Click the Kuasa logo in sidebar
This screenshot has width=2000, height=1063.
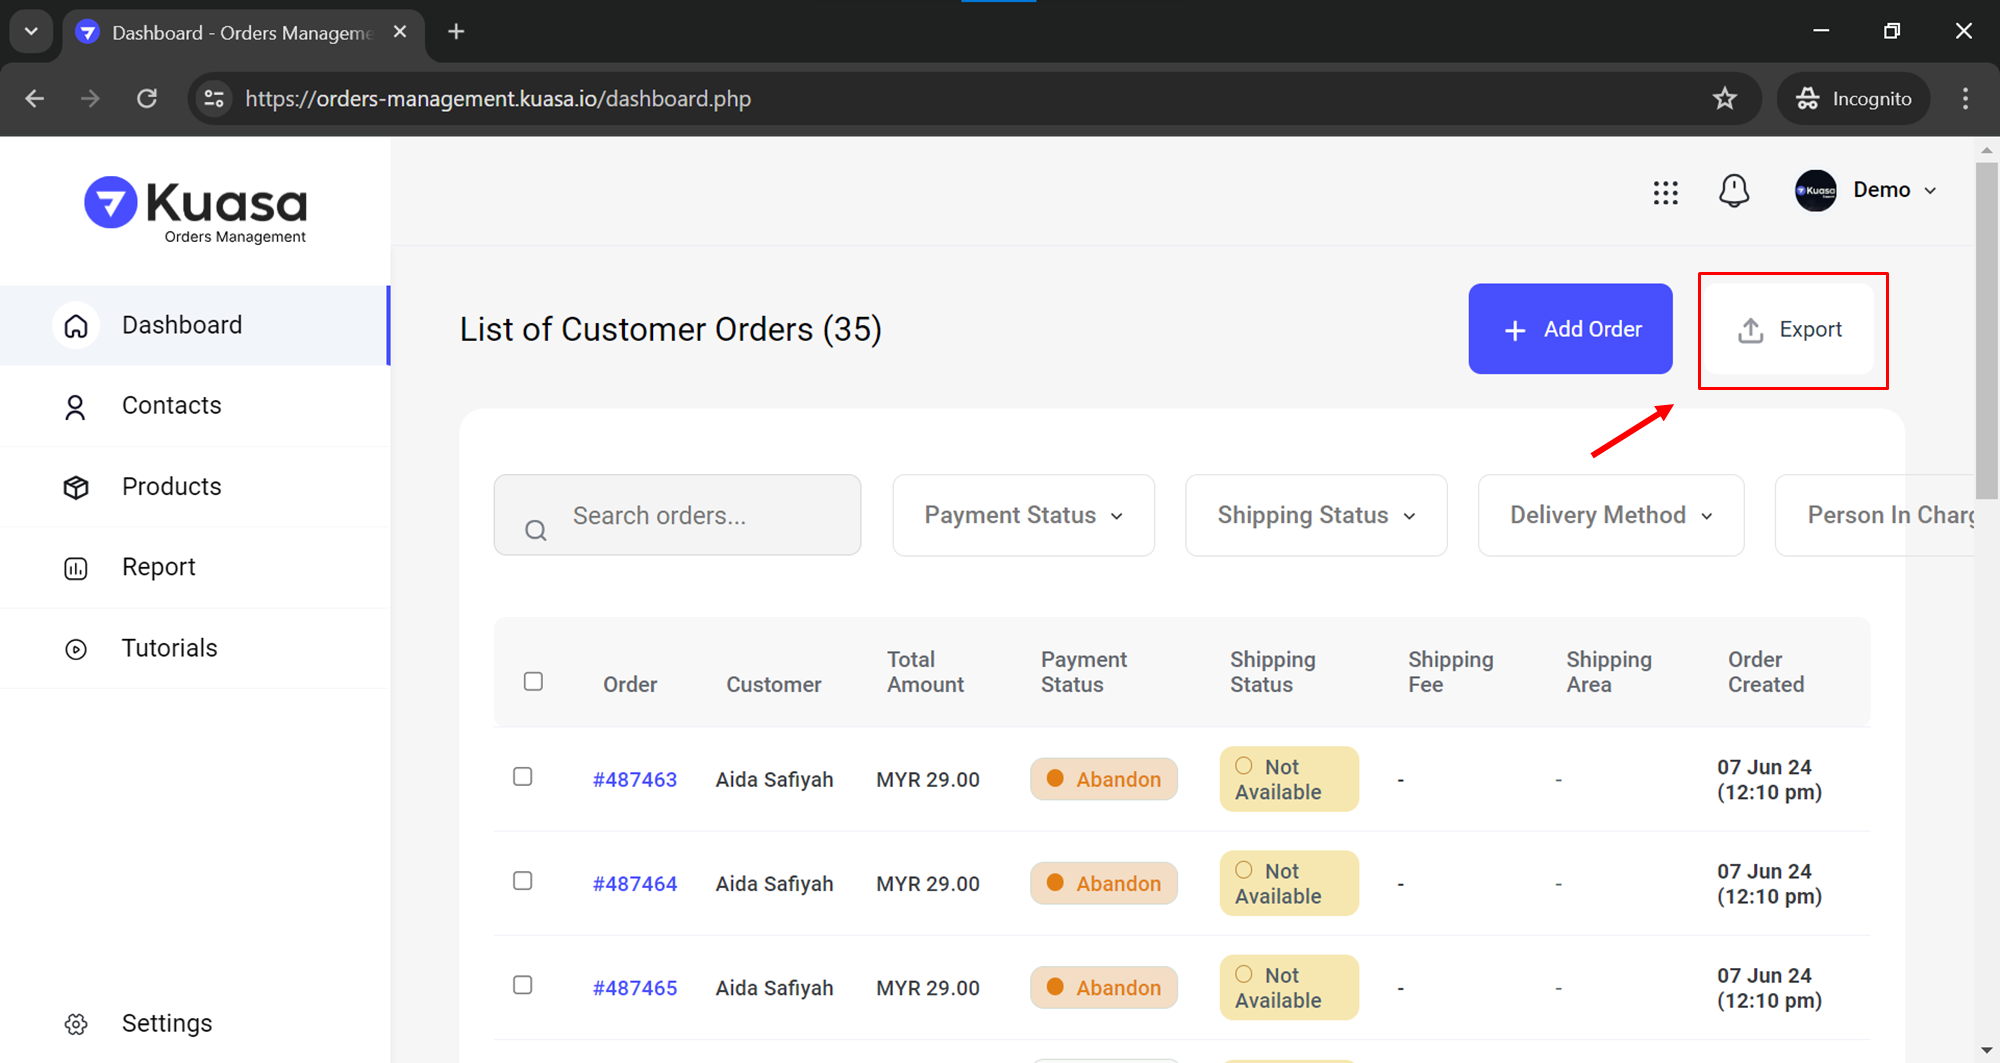pyautogui.click(x=196, y=209)
